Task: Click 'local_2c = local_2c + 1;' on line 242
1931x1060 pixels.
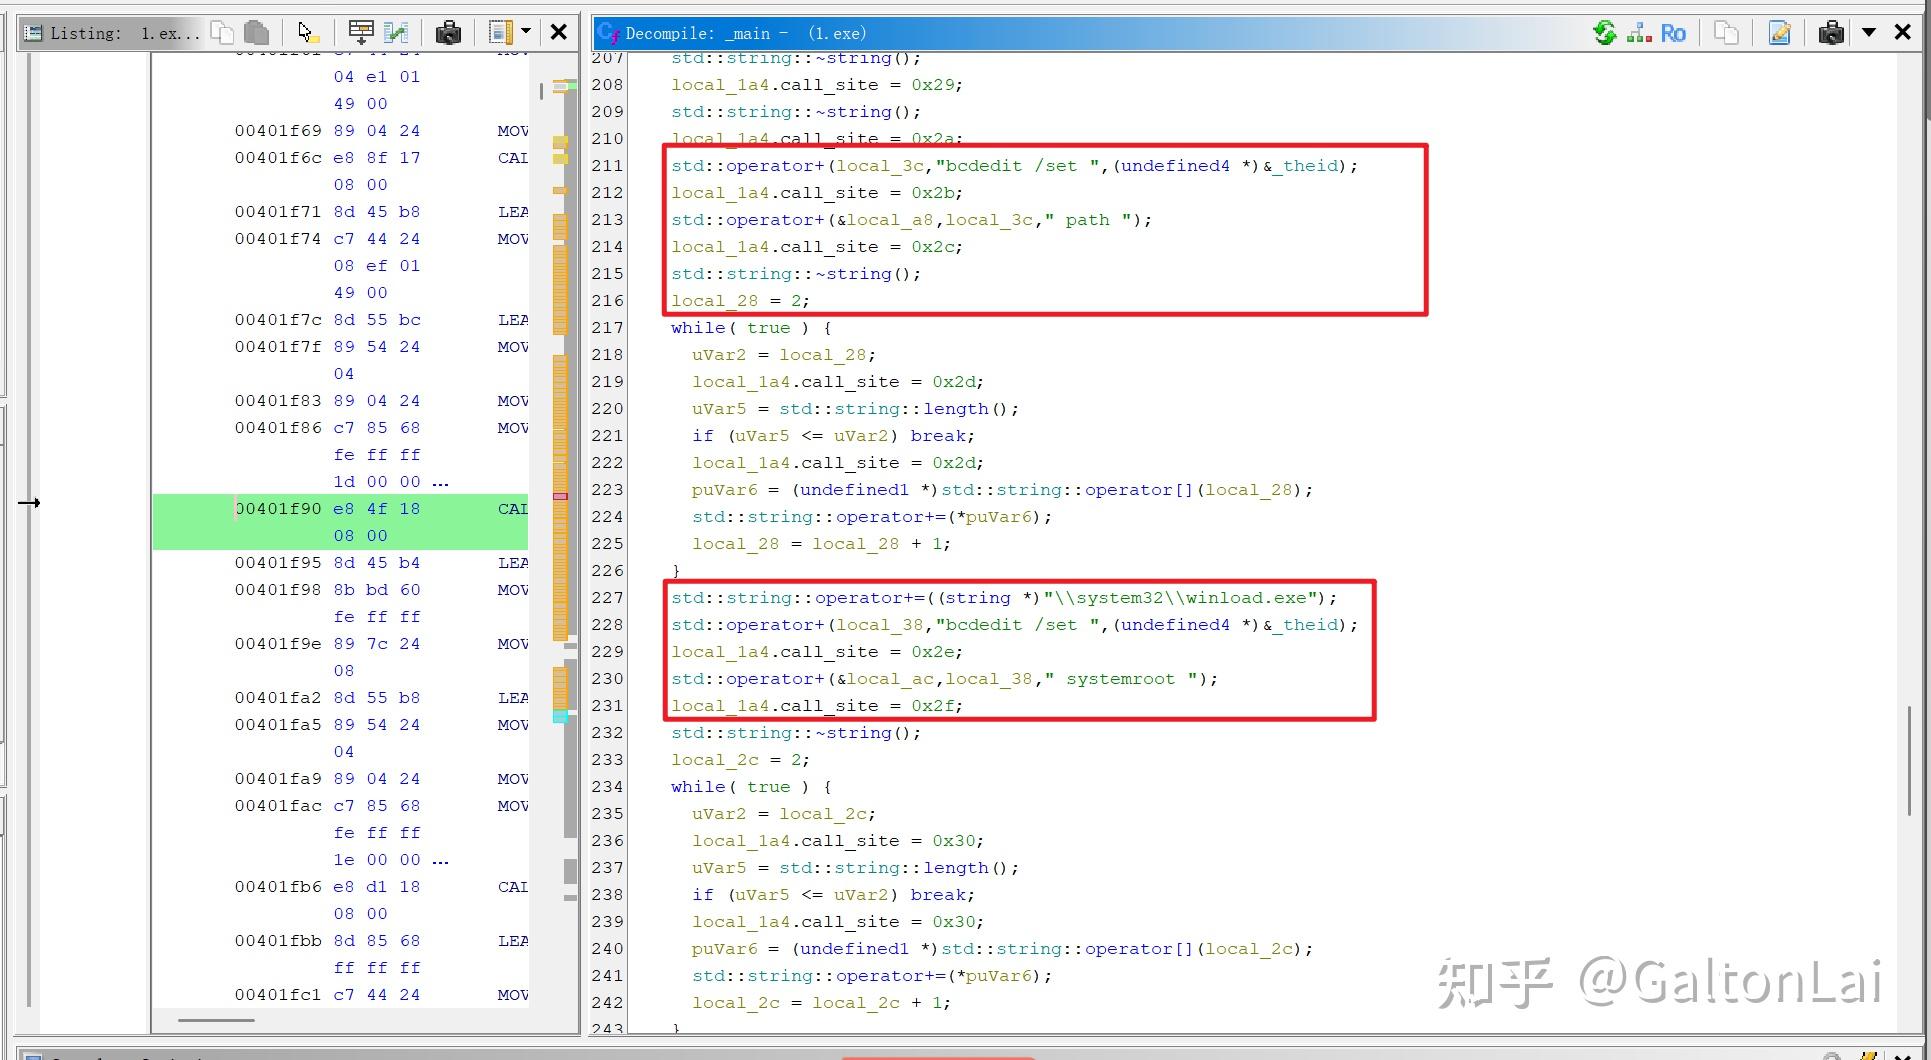Action: pos(821,1002)
